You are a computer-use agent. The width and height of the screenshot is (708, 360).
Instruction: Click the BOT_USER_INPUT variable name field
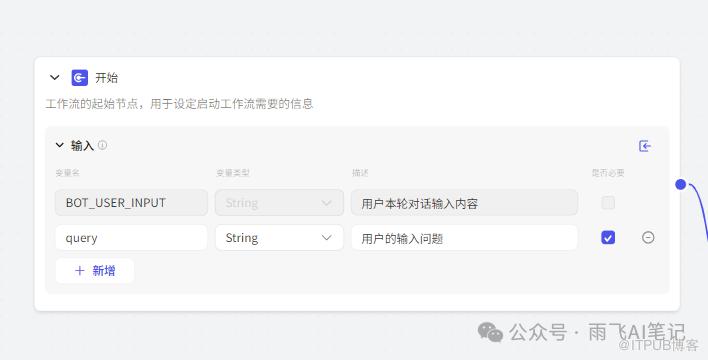coord(131,203)
